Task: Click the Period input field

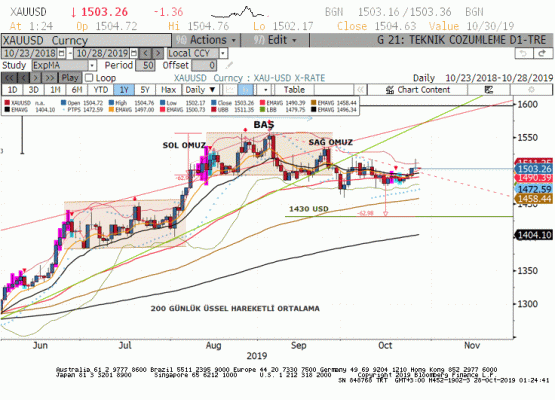Action: 145,65
